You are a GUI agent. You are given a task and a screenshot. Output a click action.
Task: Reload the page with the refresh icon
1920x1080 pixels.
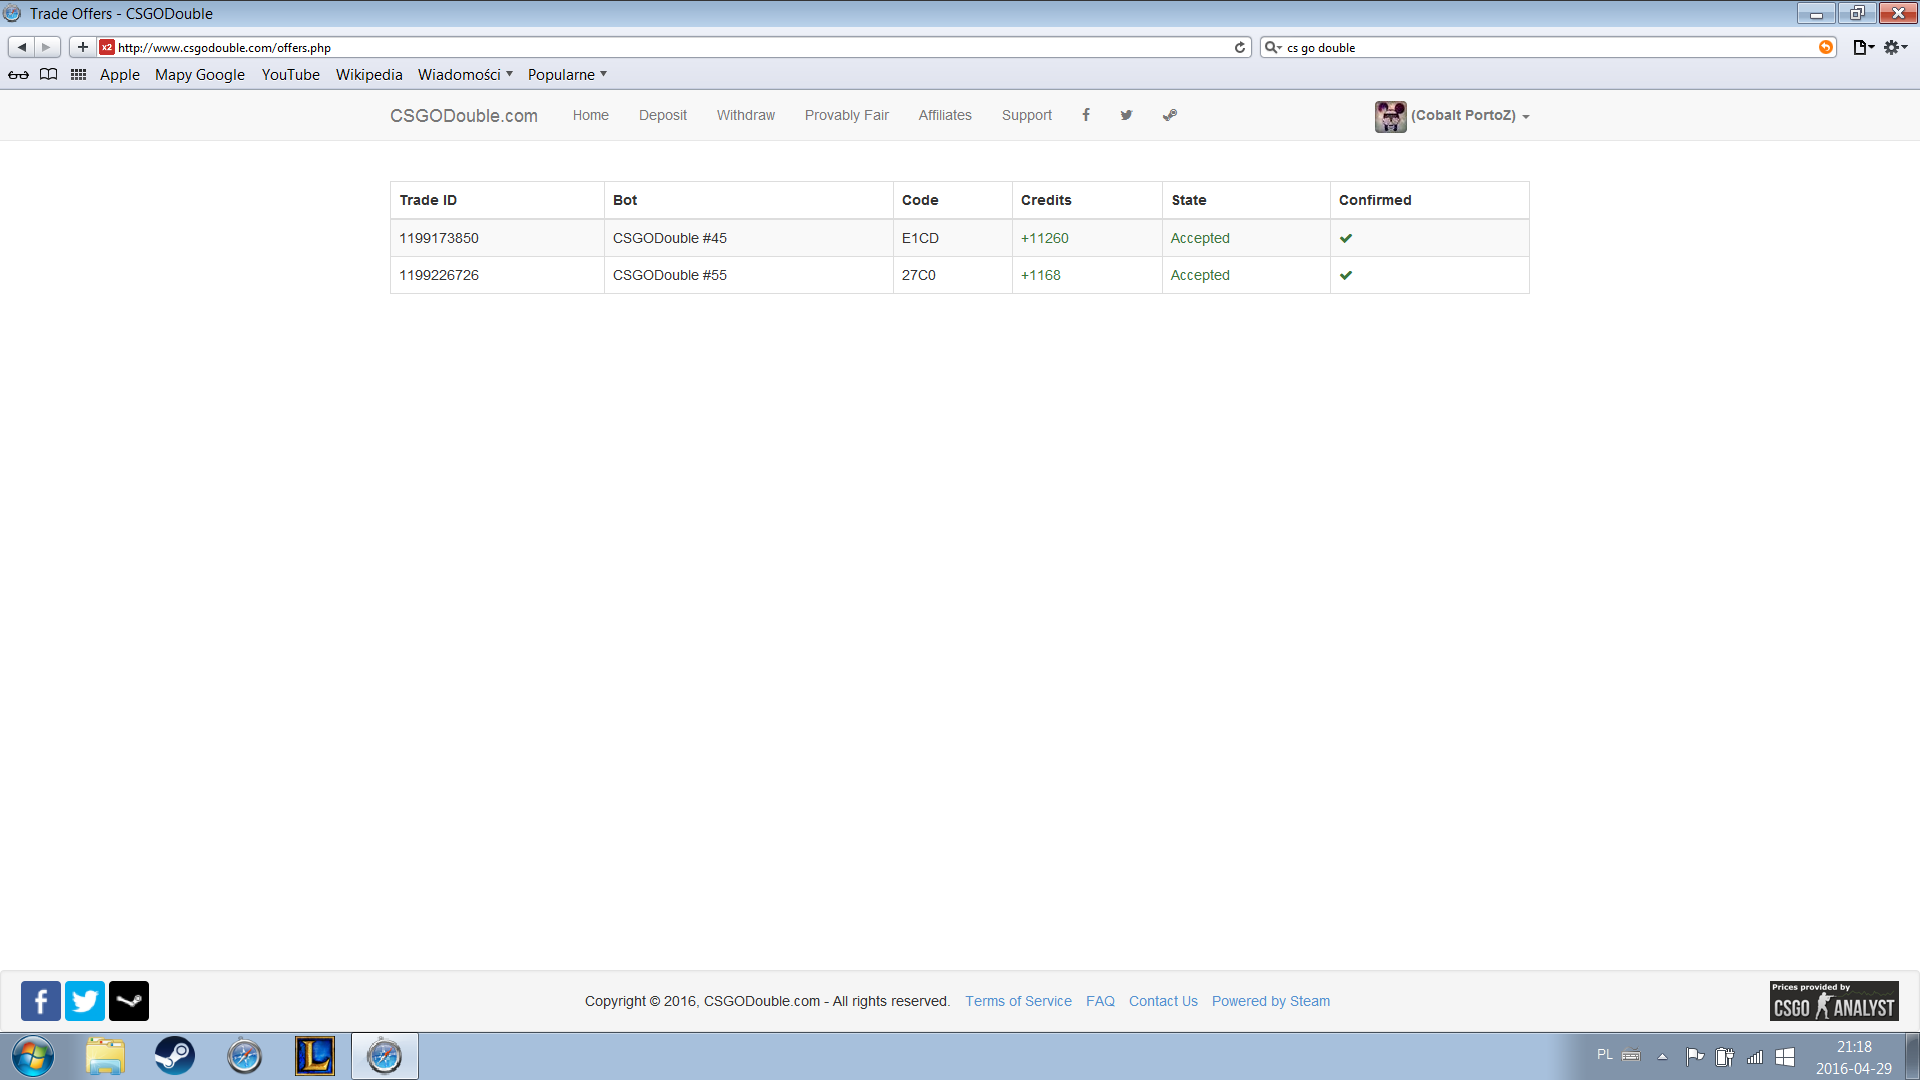click(x=1240, y=47)
